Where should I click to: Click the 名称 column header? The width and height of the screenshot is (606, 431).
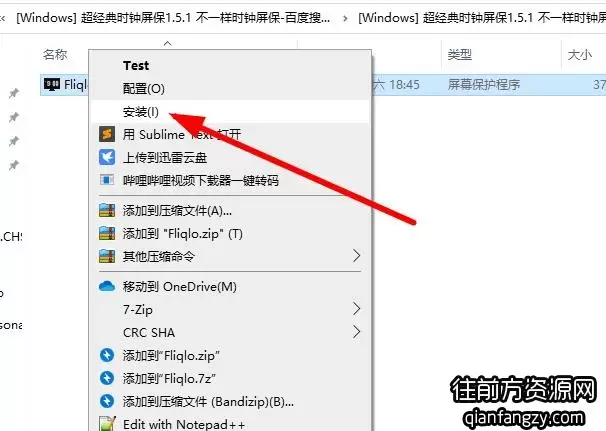tap(55, 55)
